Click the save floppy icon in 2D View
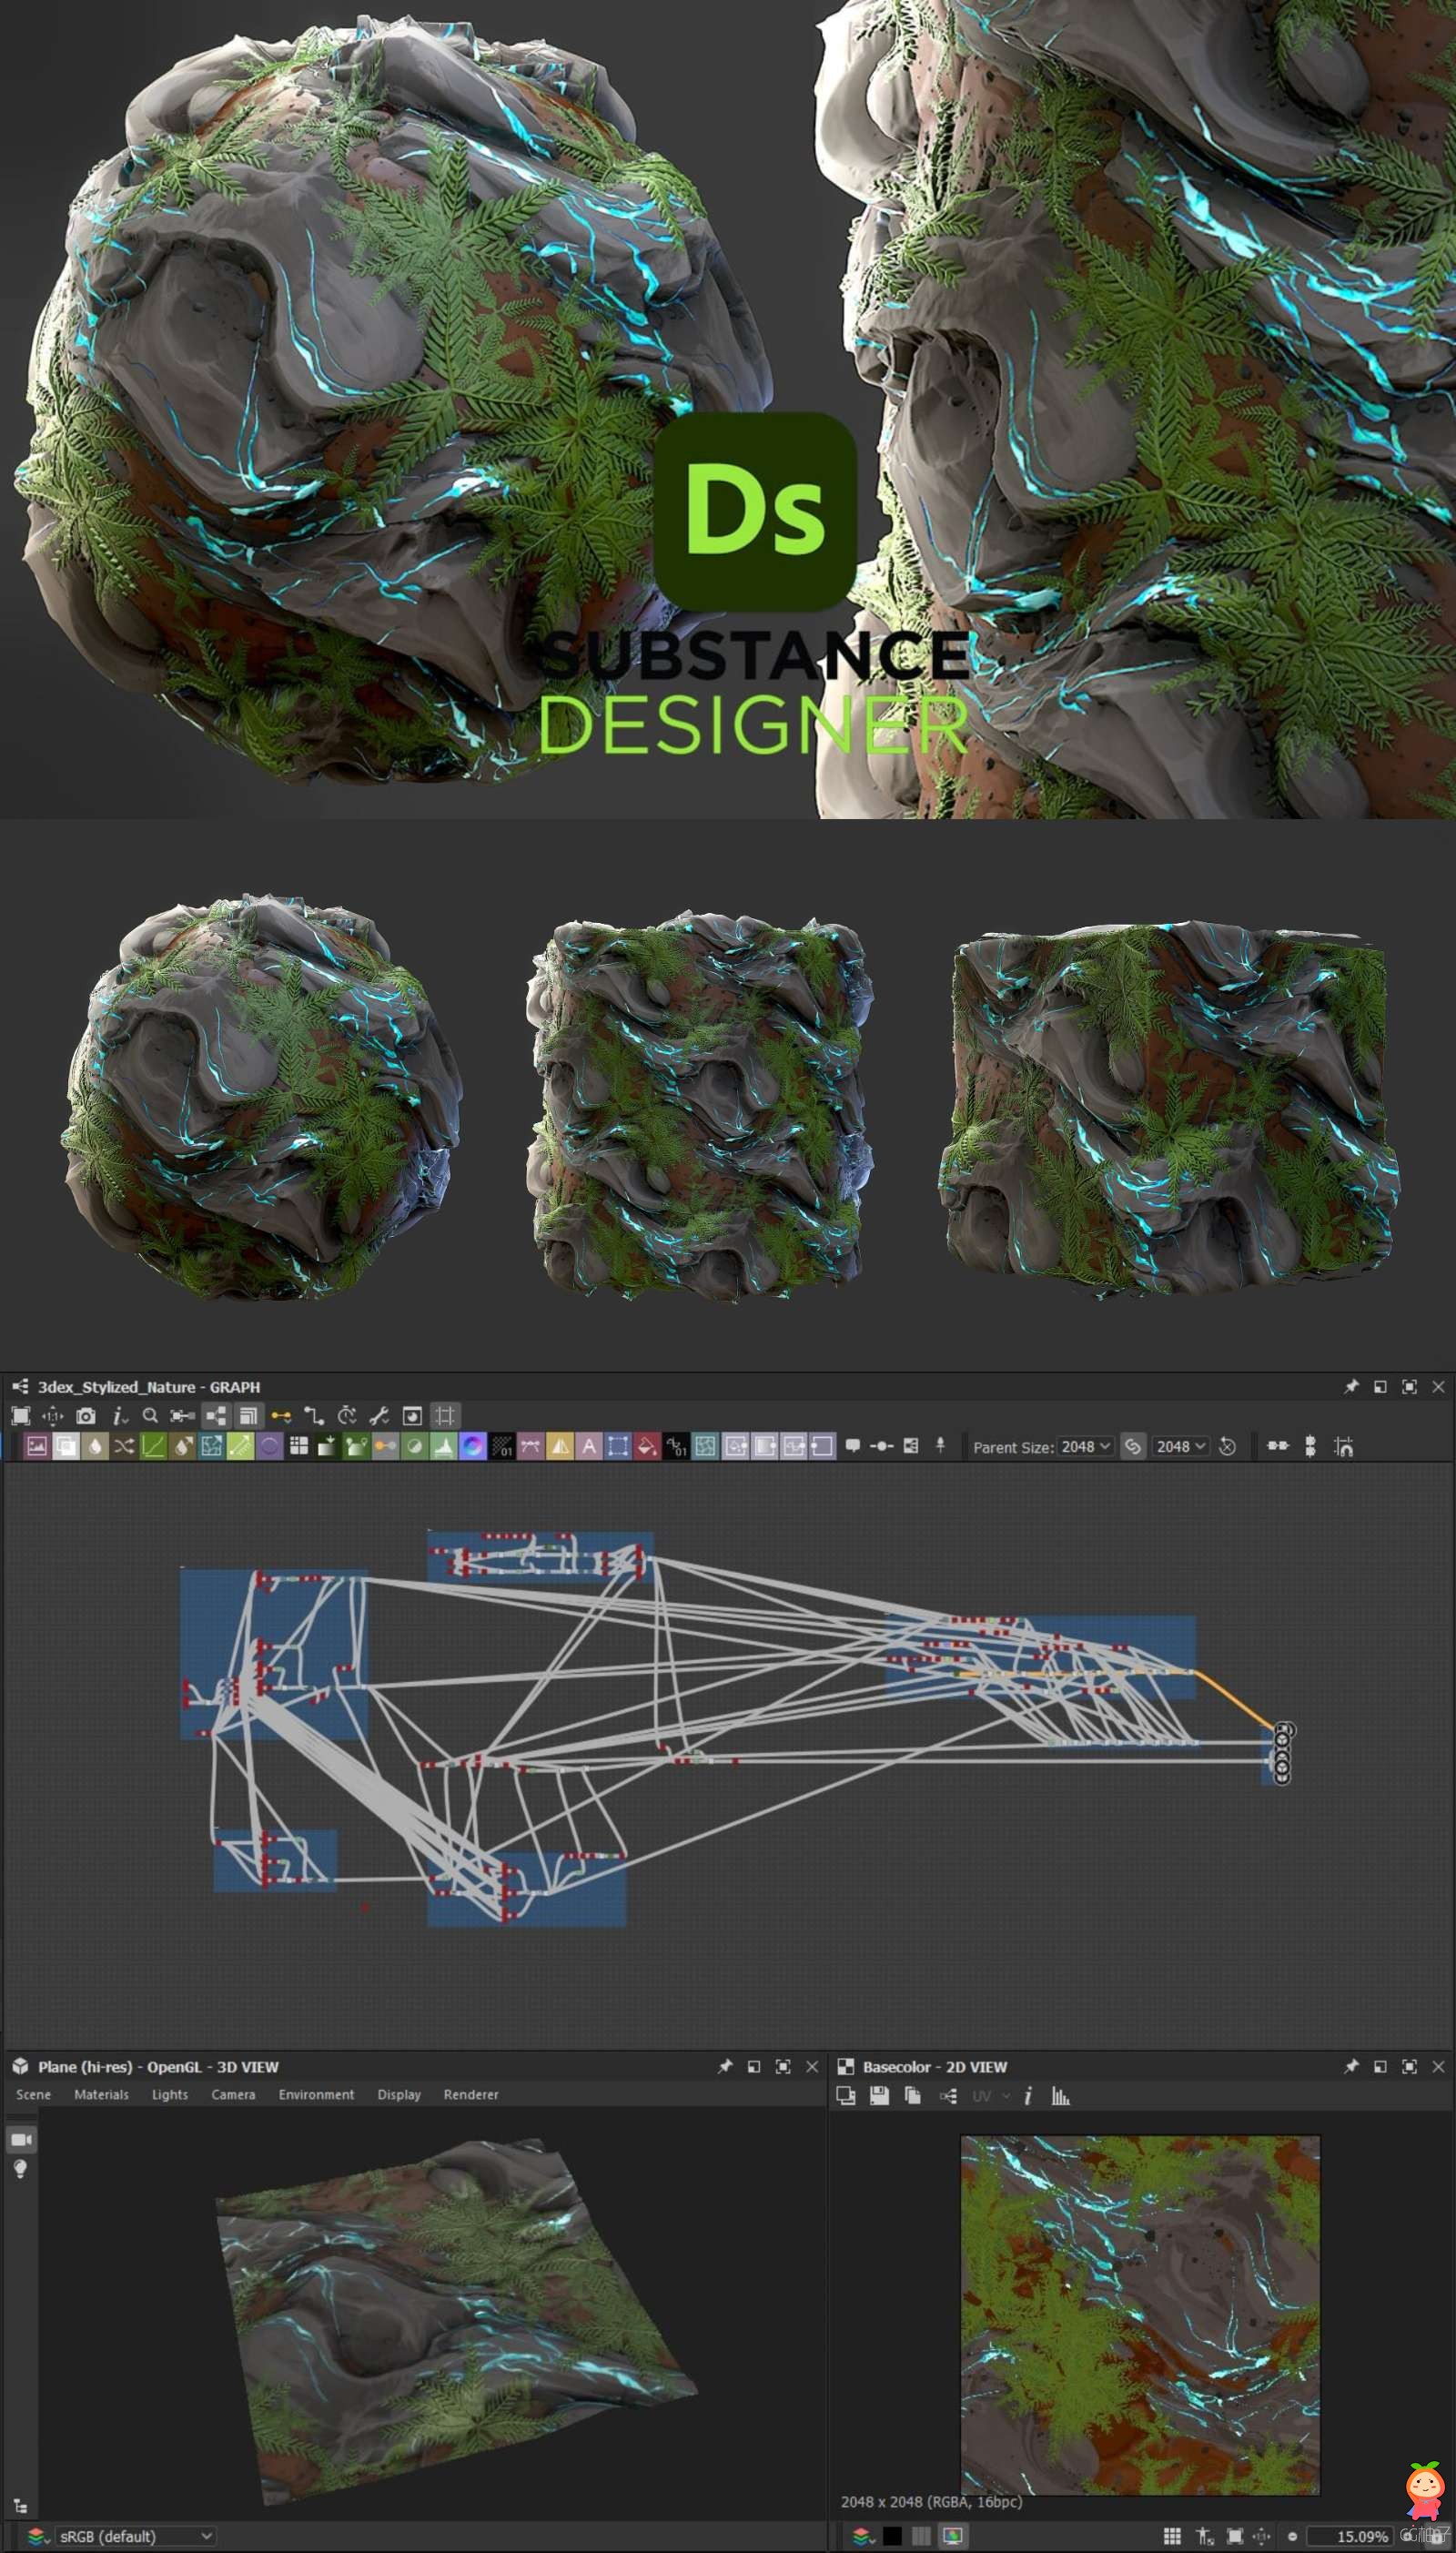Image resolution: width=1456 pixels, height=2553 pixels. pyautogui.click(x=879, y=2095)
